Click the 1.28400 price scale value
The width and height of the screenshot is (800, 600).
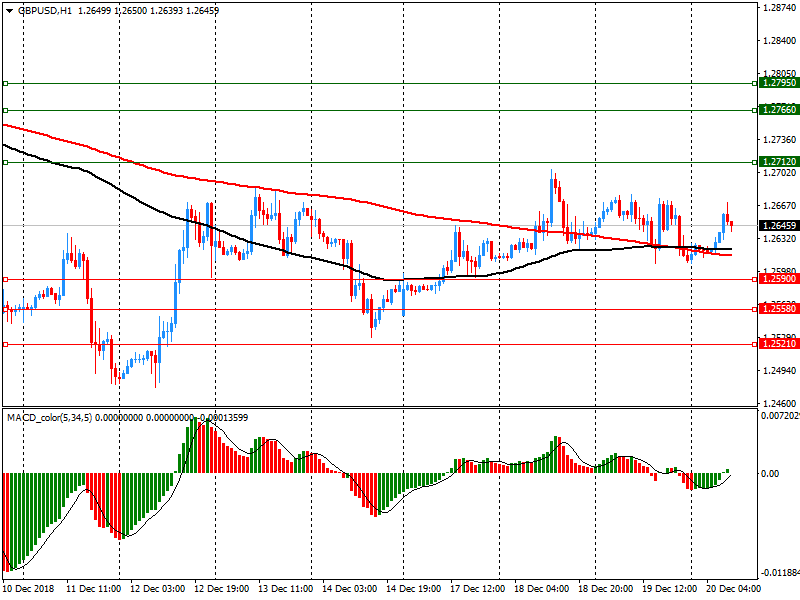(779, 40)
